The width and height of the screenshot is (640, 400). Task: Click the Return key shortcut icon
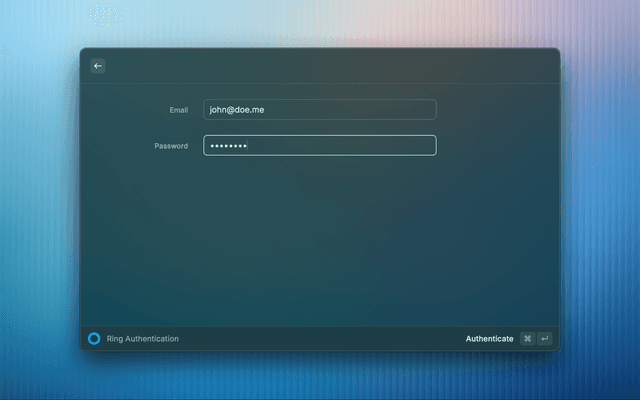[x=544, y=339]
